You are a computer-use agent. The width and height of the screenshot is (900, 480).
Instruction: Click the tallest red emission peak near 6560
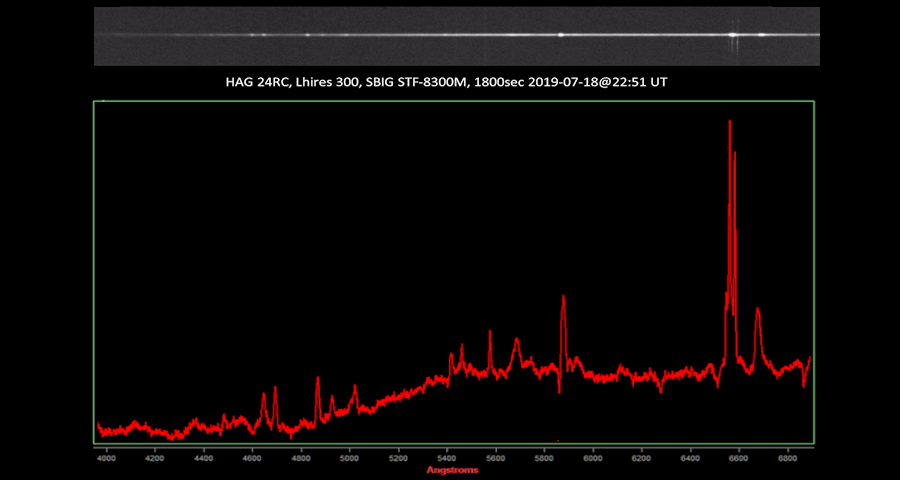[730, 123]
